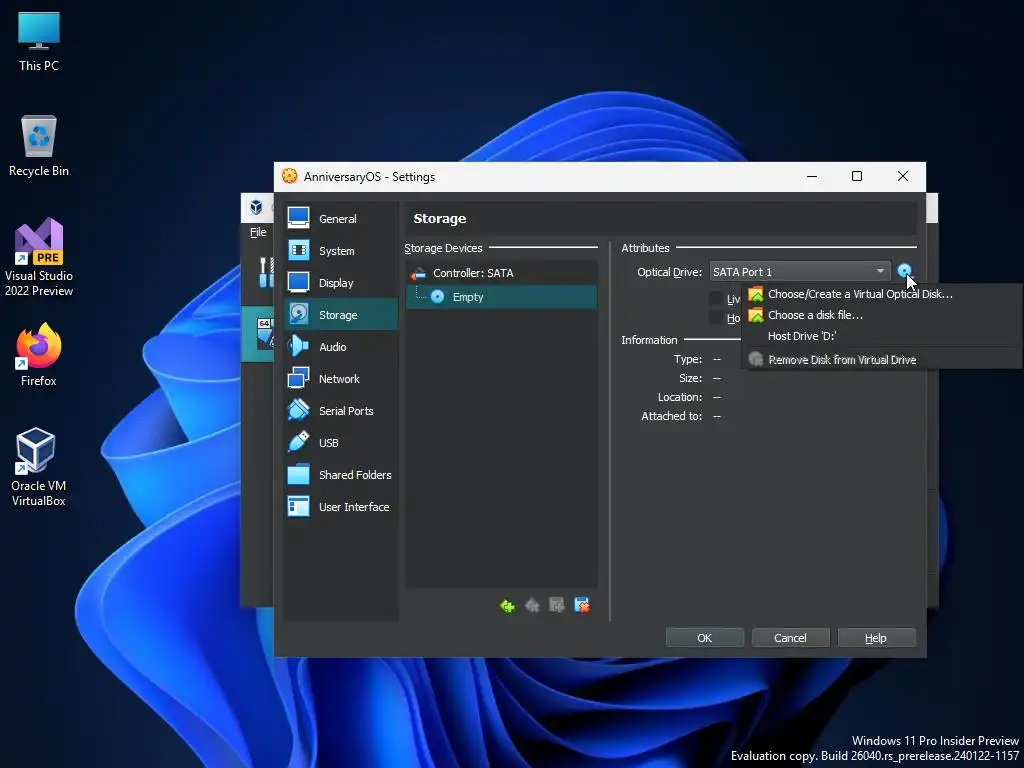Click the add controller icon
This screenshot has width=1024, height=768.
(x=507, y=606)
